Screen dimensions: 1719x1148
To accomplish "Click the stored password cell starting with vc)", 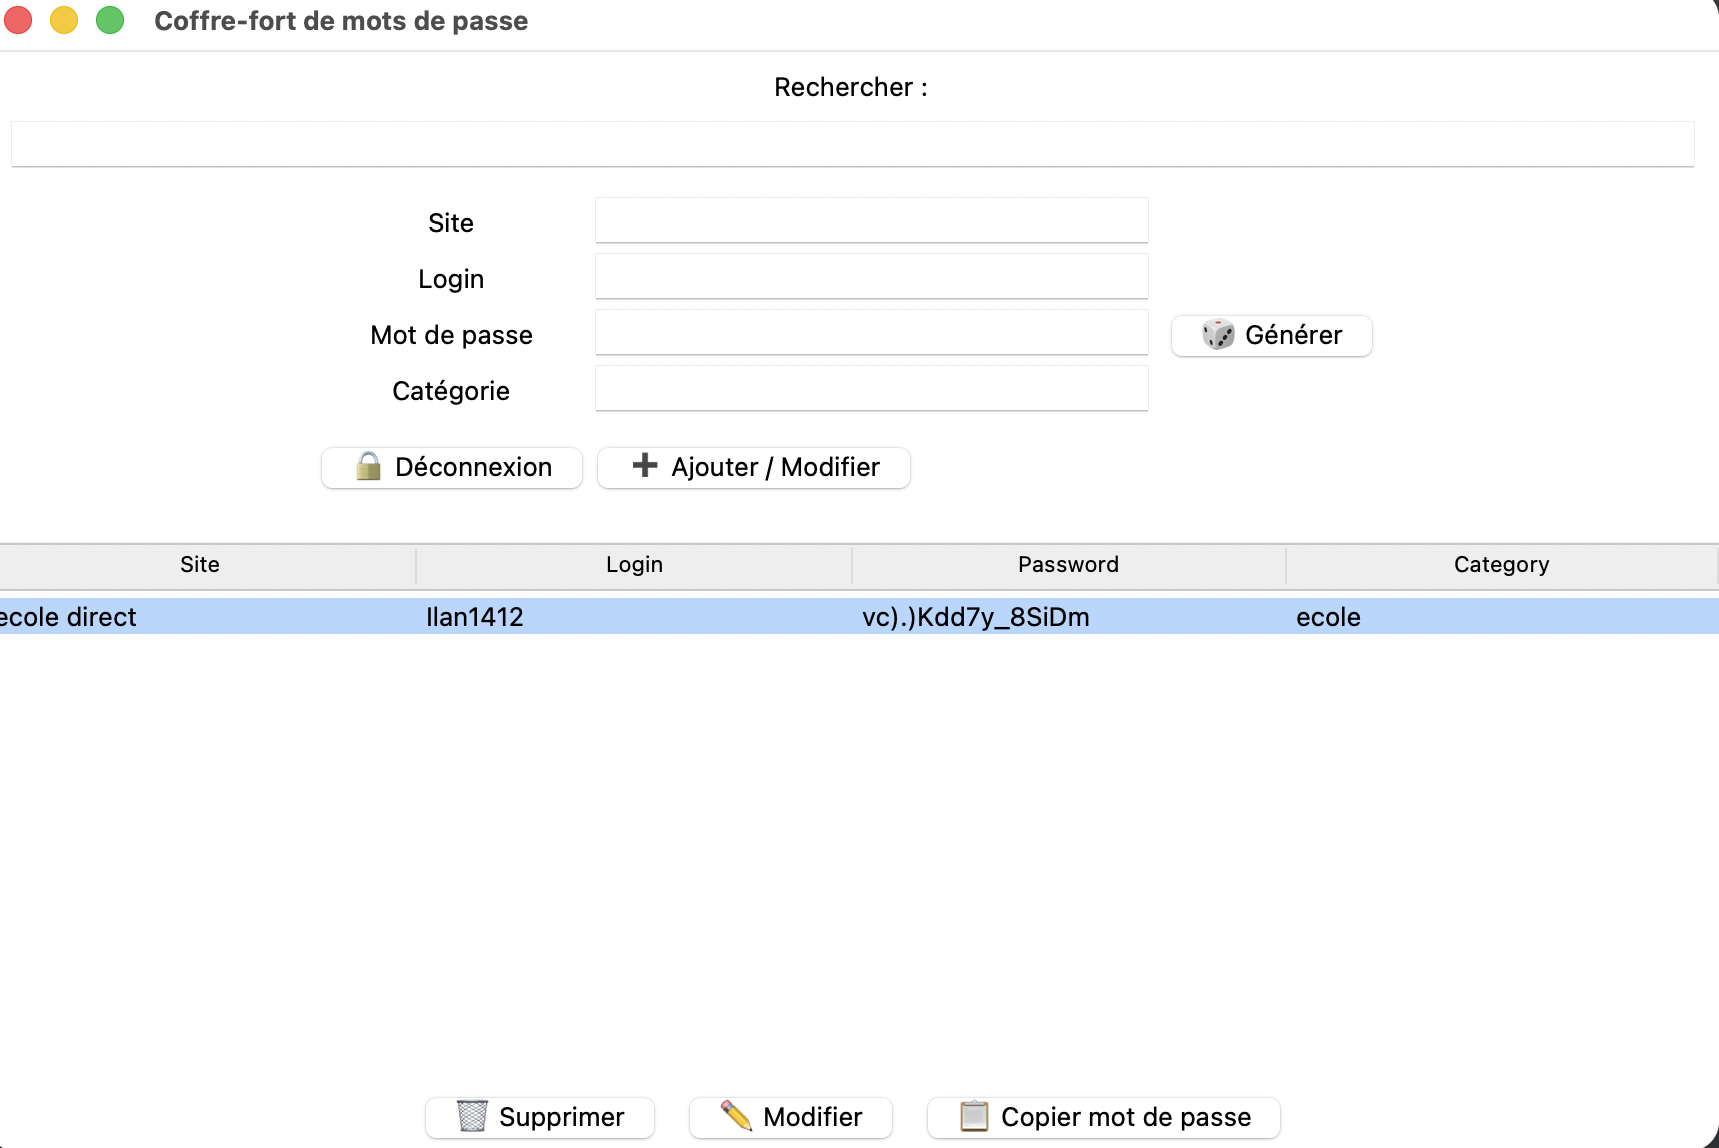I will 976,617.
